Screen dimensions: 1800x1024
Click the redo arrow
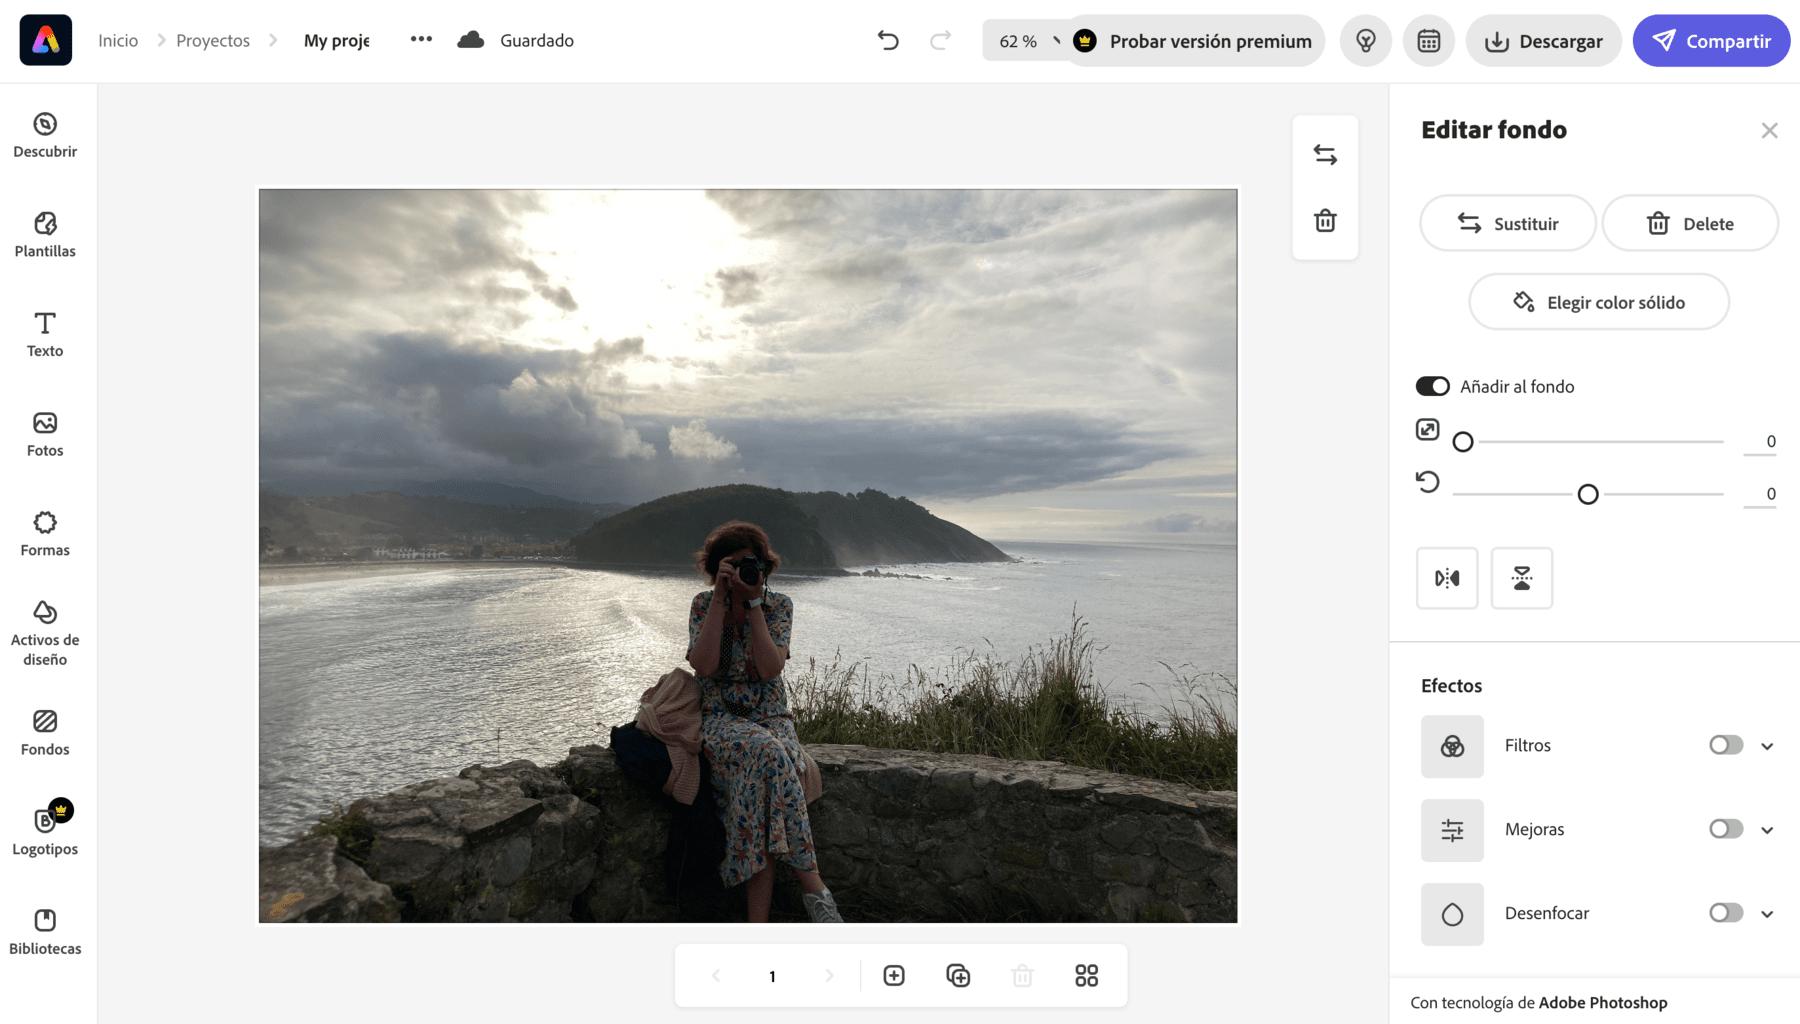tap(940, 40)
